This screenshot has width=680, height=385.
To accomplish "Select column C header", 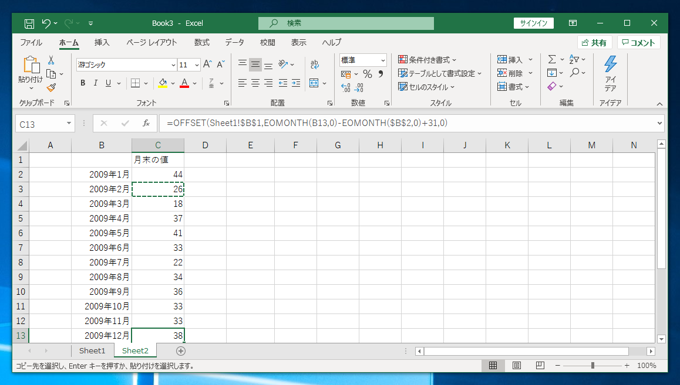I will 158,145.
